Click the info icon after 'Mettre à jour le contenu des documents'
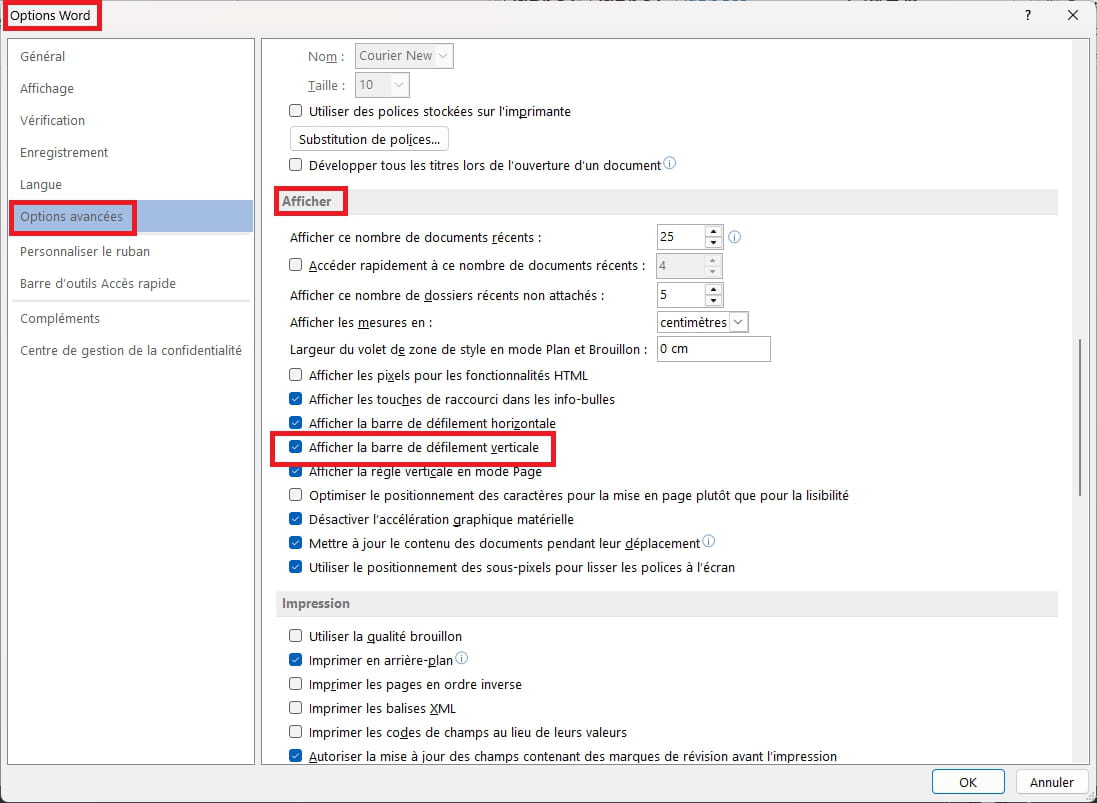 click(707, 541)
